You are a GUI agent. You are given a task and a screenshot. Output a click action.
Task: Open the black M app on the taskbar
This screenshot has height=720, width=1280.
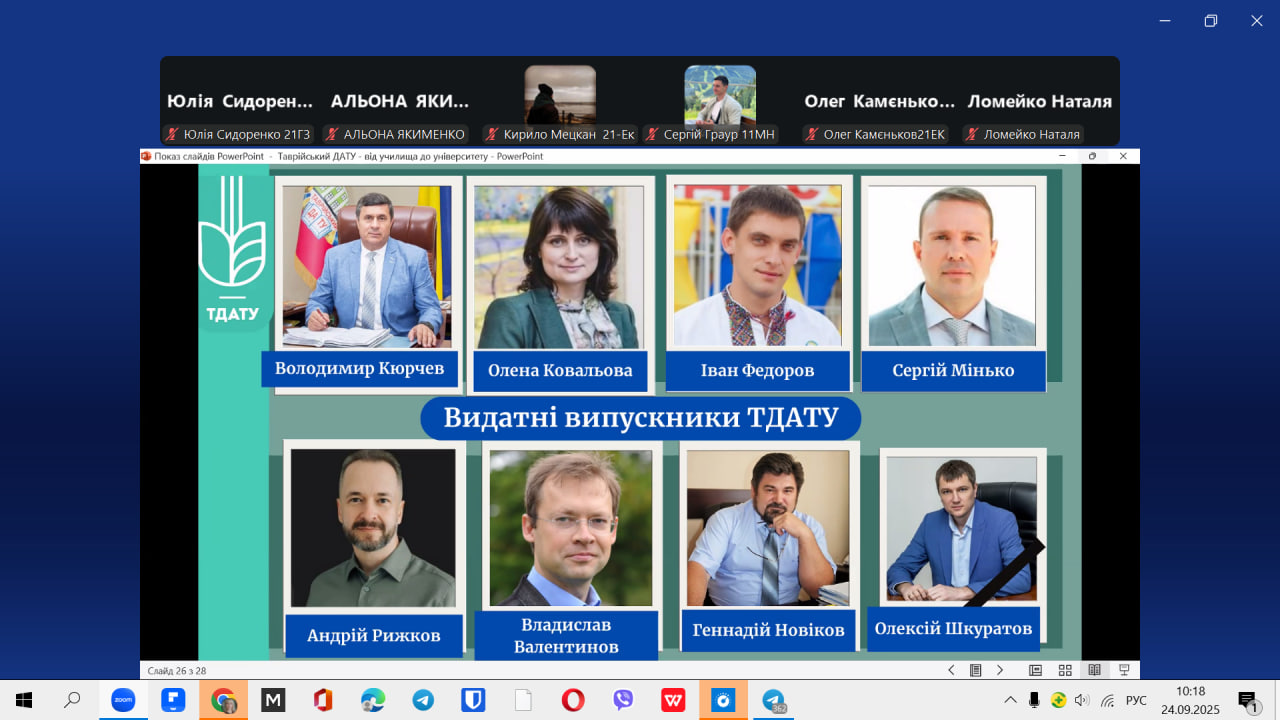tap(273, 700)
